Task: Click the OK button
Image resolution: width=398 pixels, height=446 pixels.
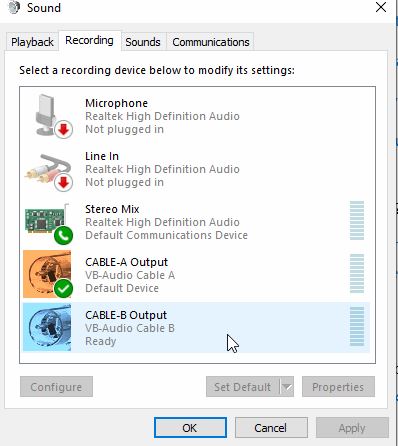Action: (190, 428)
